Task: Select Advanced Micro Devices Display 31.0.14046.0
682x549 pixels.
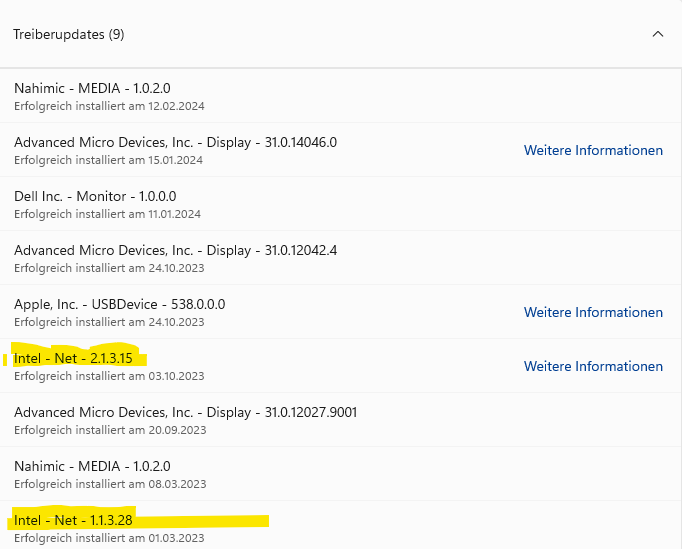Action: pyautogui.click(x=341, y=150)
